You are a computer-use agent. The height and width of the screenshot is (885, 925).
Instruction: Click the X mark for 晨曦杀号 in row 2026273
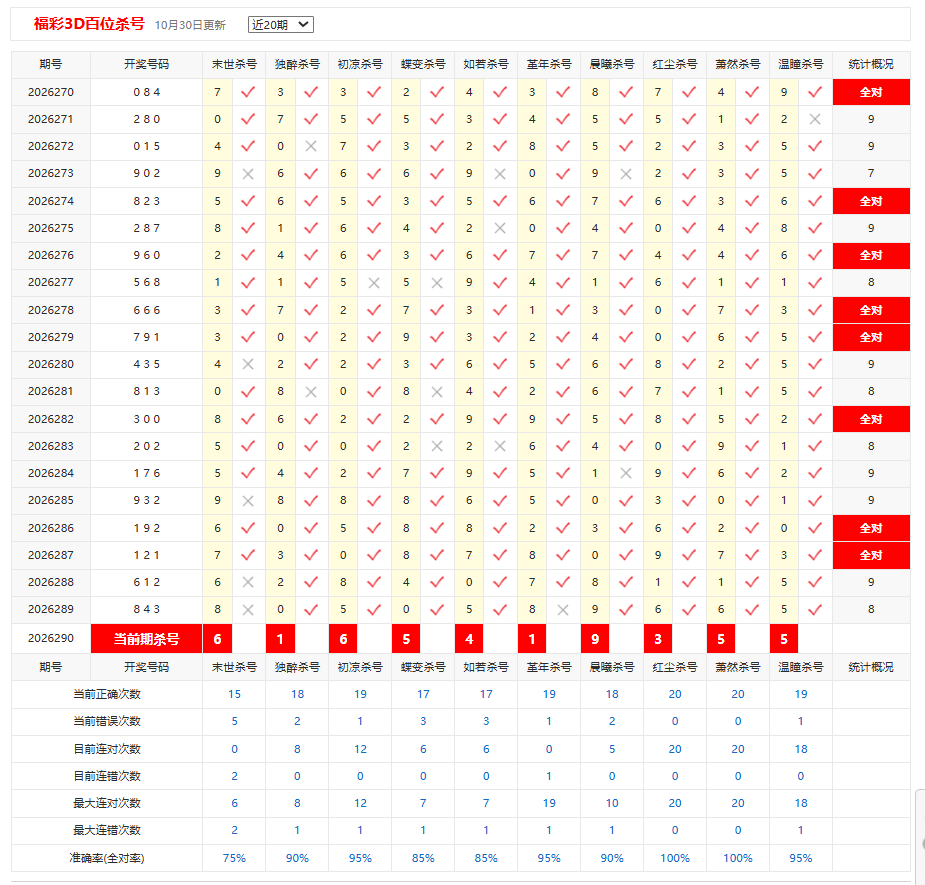pos(626,174)
